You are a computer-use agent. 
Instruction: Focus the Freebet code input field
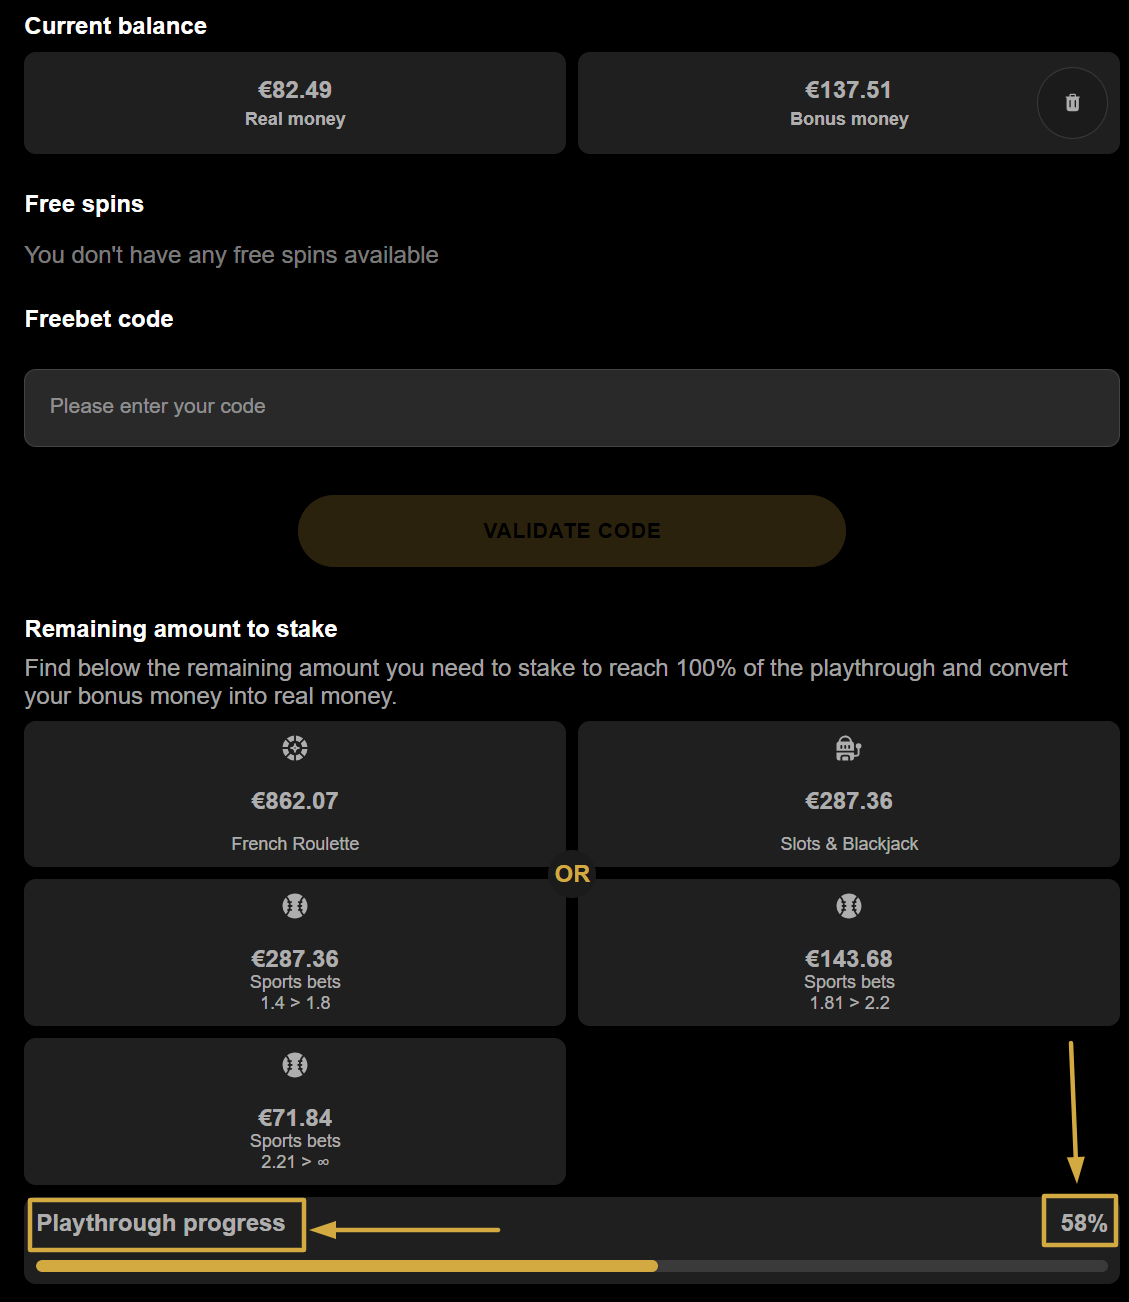tap(572, 408)
